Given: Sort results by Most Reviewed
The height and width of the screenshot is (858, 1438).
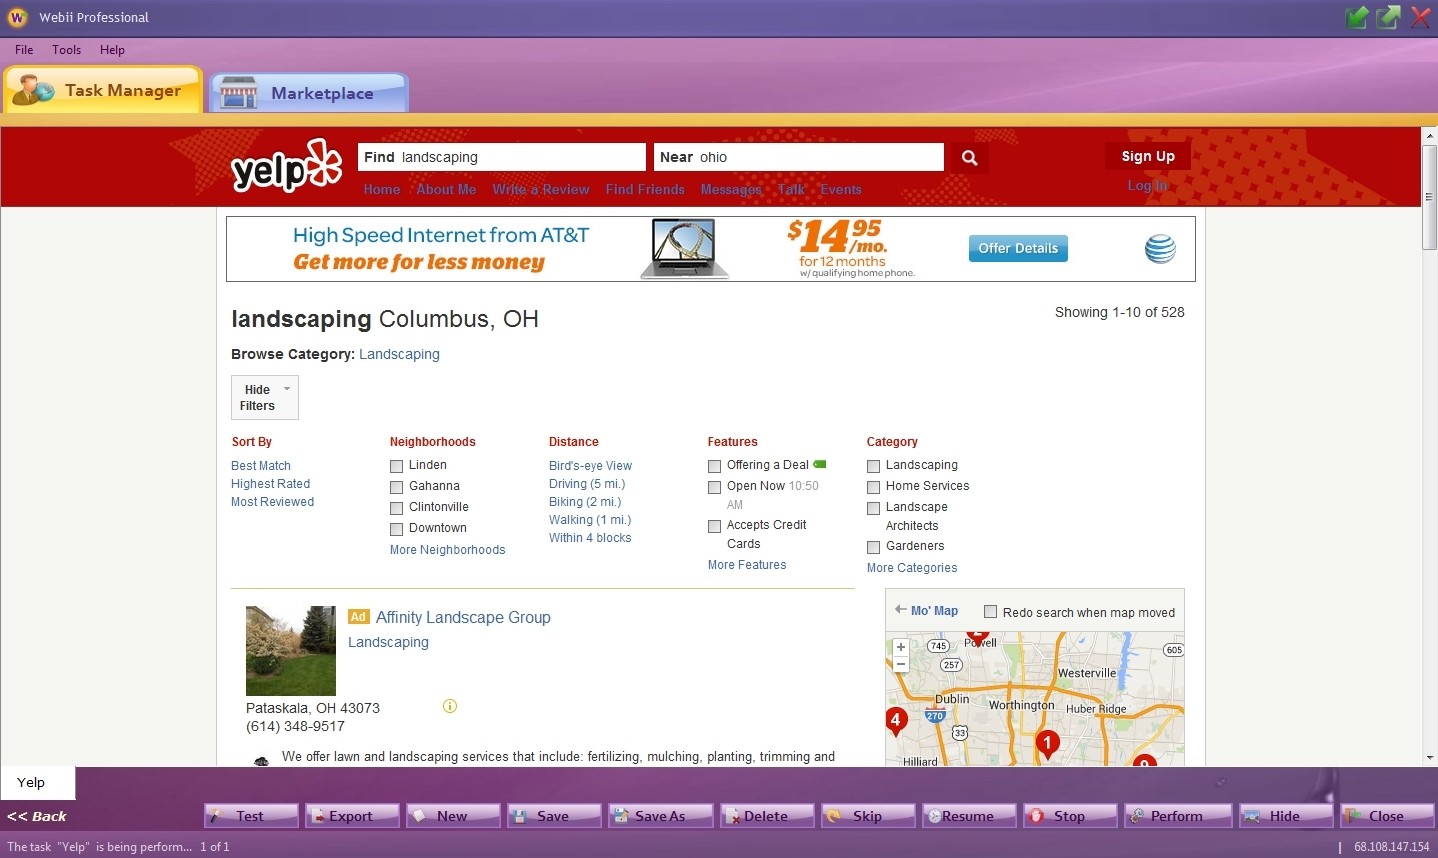Looking at the screenshot, I should 272,502.
